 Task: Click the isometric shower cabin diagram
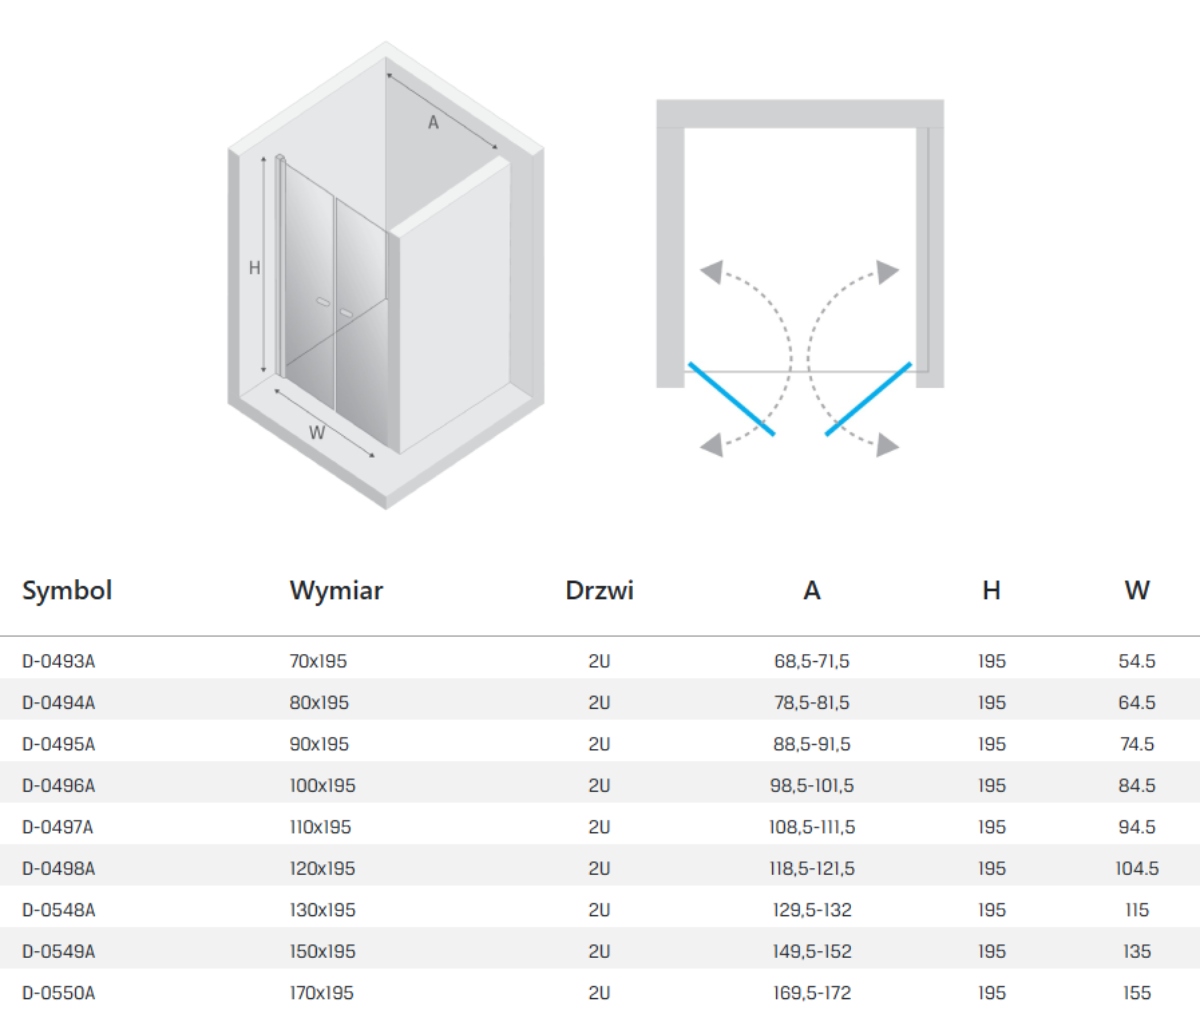[x=386, y=275]
